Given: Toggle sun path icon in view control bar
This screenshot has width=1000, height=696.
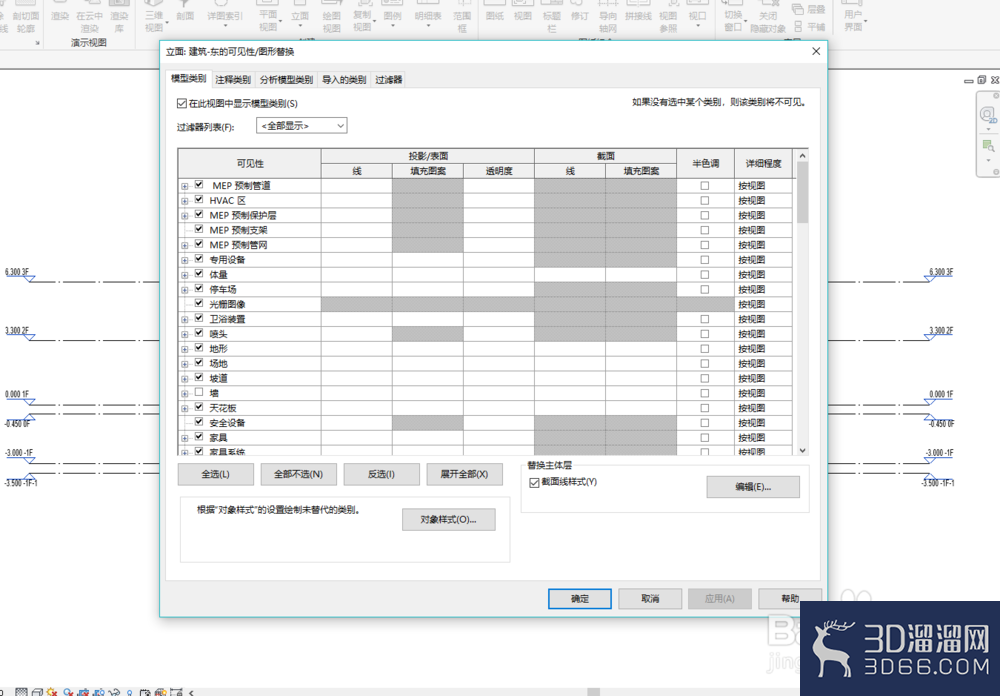Looking at the screenshot, I should 52,692.
